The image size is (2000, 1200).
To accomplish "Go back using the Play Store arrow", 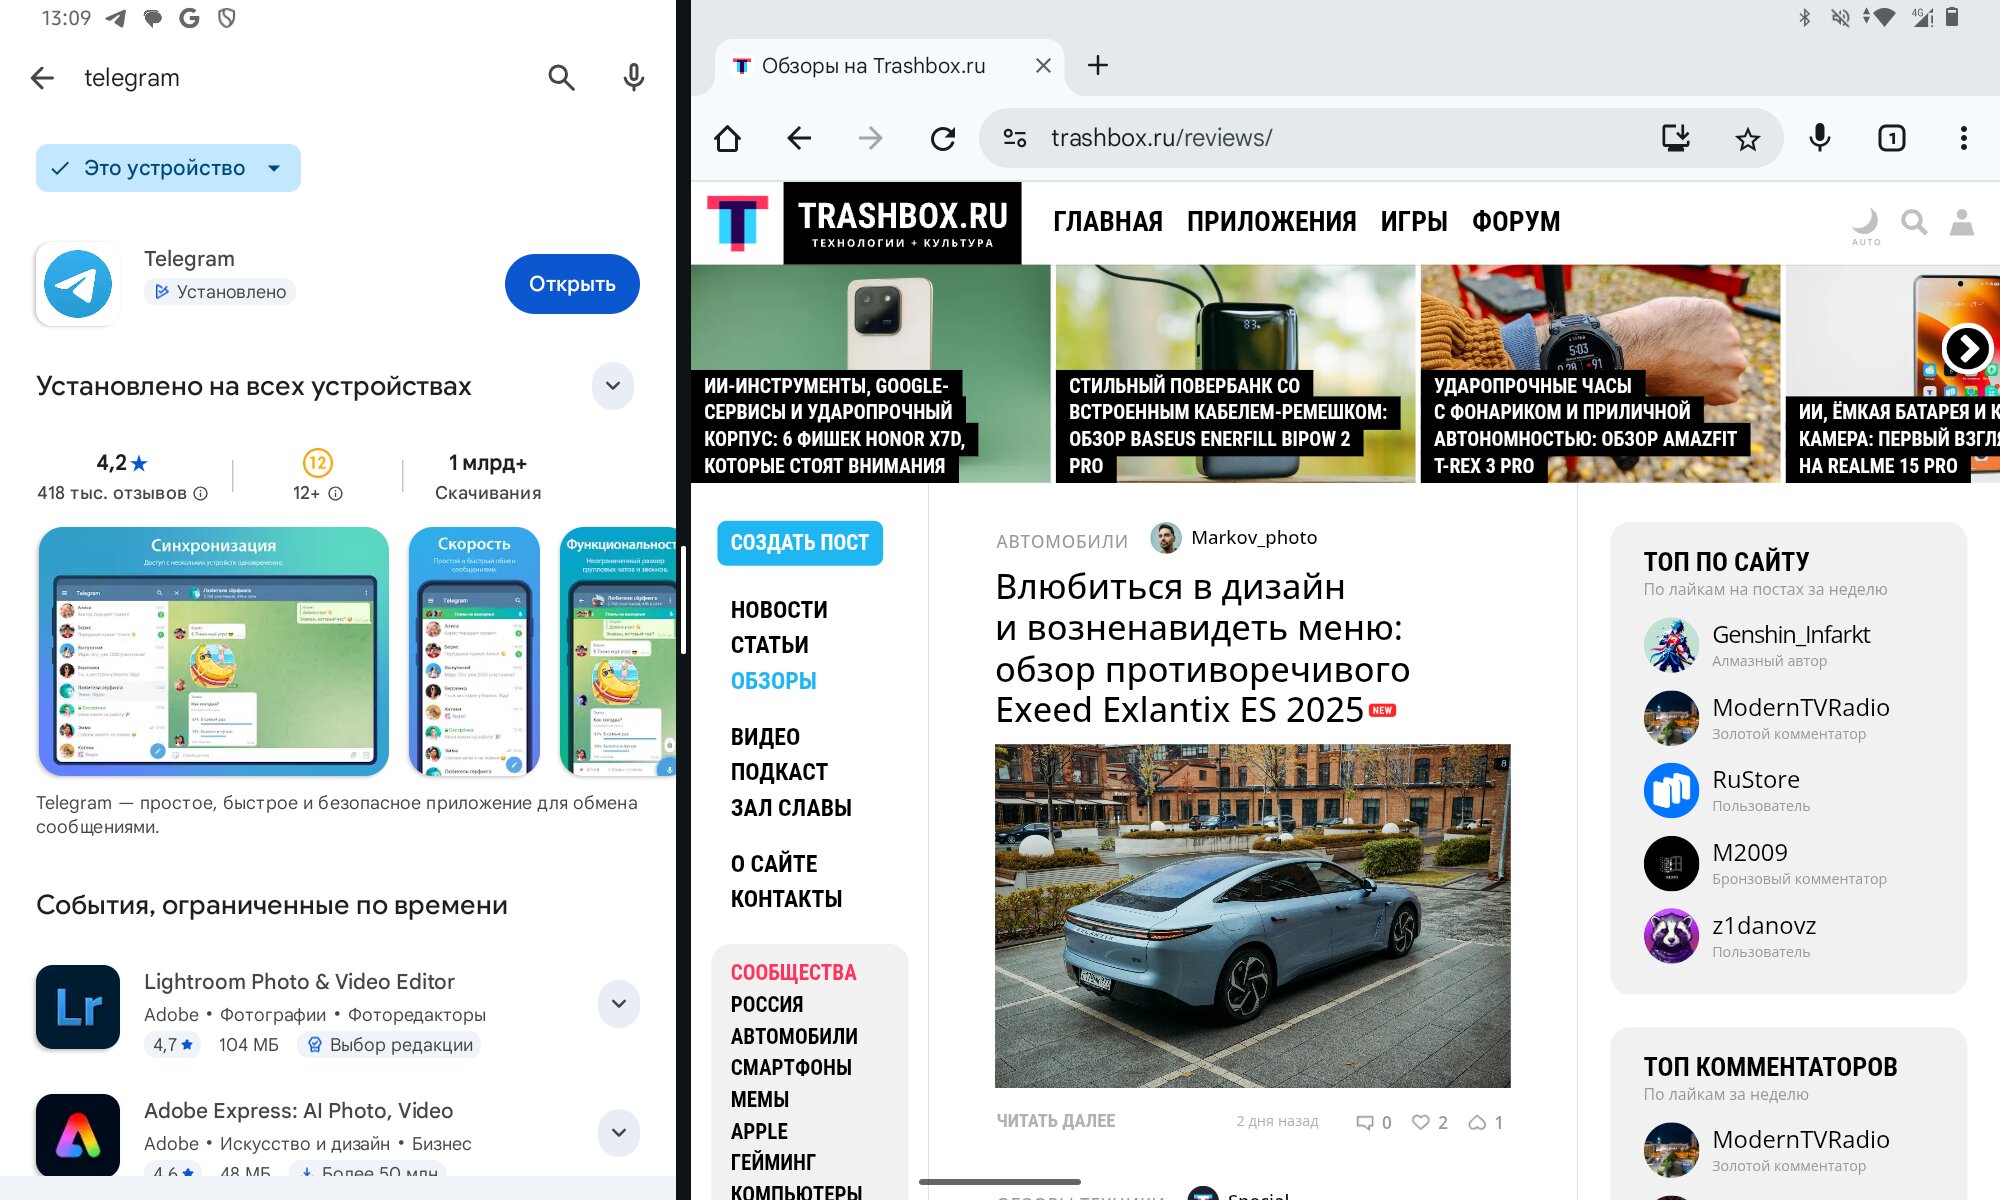I will click(42, 78).
